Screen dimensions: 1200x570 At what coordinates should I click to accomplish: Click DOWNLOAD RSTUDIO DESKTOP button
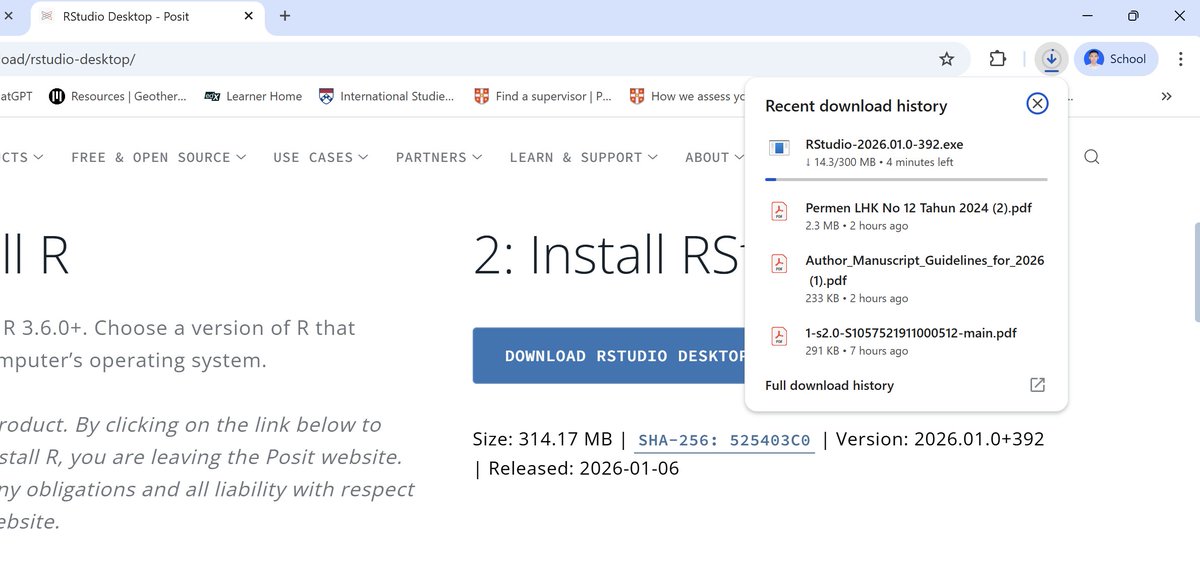point(610,356)
